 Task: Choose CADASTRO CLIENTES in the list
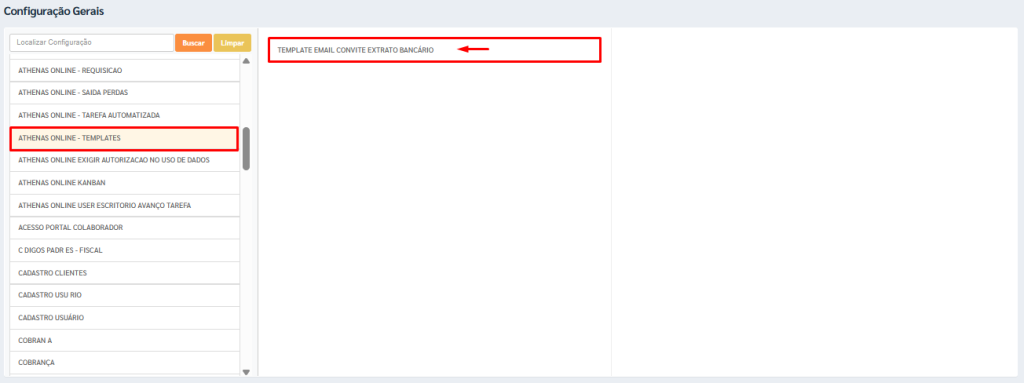click(125, 273)
